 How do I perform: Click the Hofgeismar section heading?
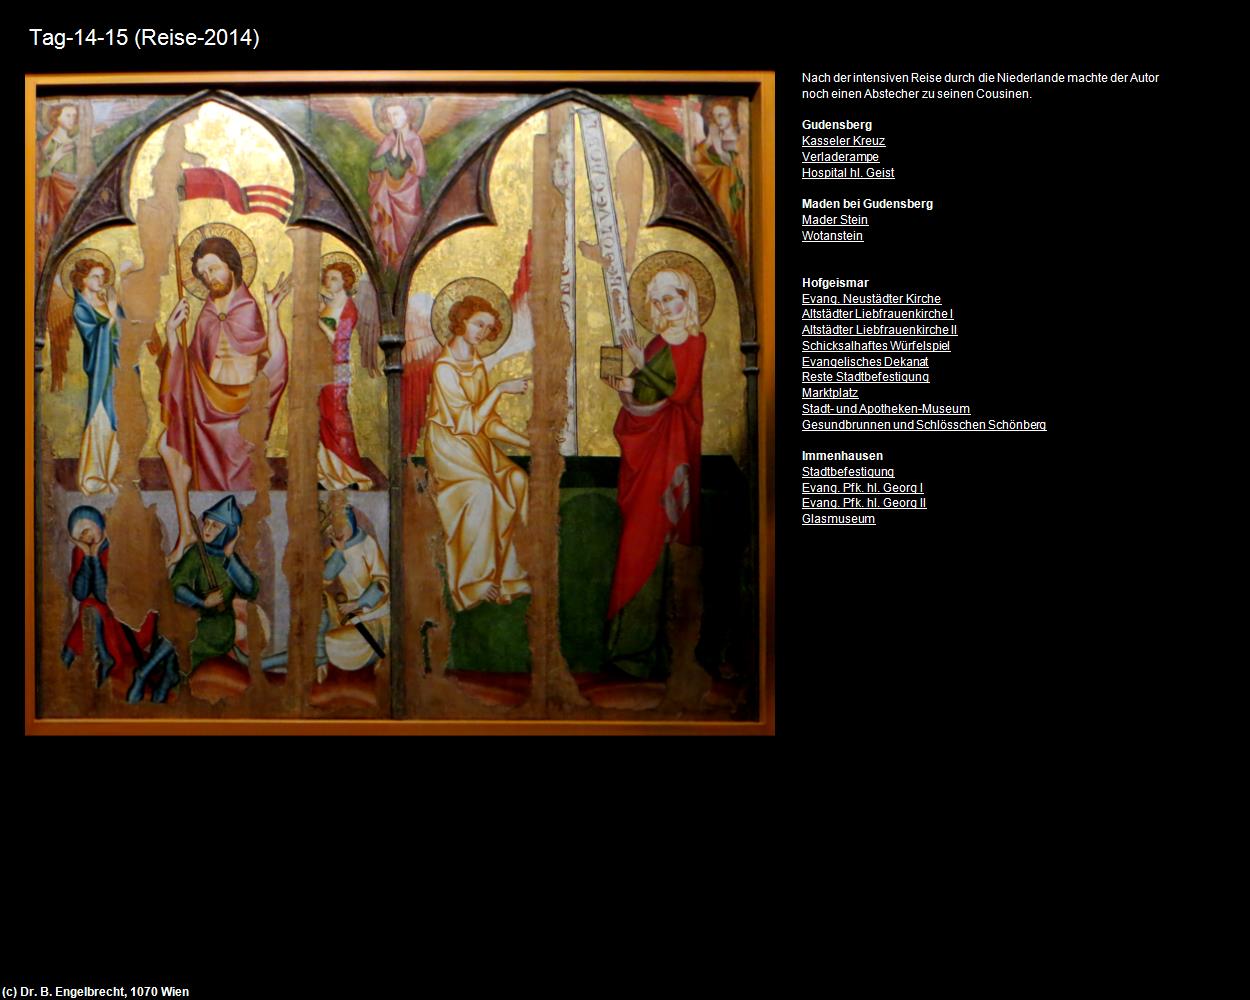(835, 283)
